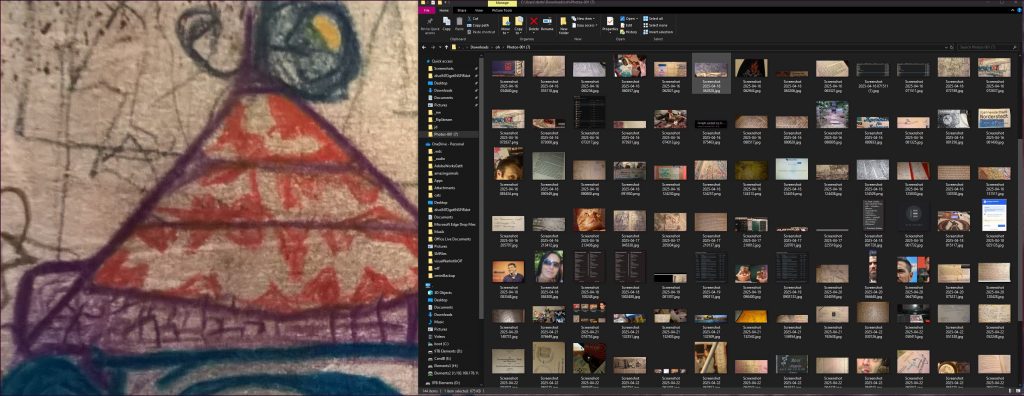Viewport: 1024px width, 396px height.
Task: Open the File menu
Action: coord(426,10)
